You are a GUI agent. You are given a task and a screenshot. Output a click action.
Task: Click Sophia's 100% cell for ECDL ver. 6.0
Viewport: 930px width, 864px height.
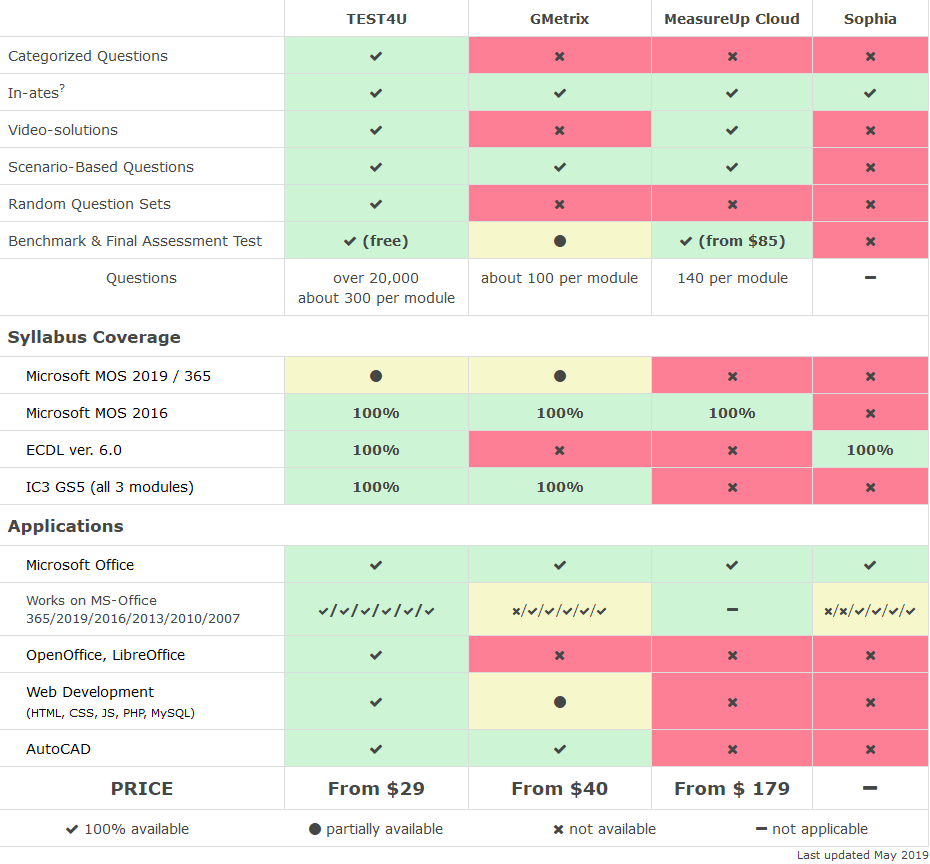point(870,450)
